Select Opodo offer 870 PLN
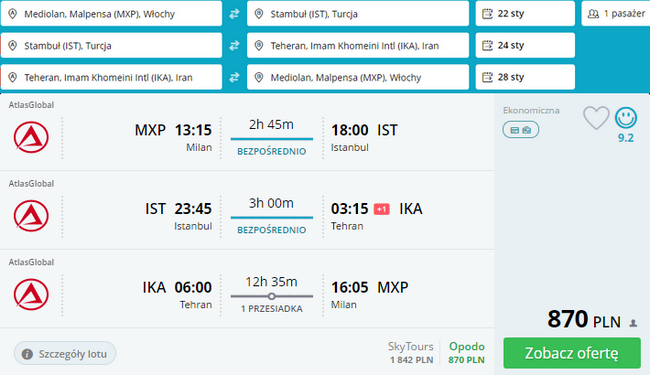Image resolution: width=650 pixels, height=375 pixels. (466, 353)
